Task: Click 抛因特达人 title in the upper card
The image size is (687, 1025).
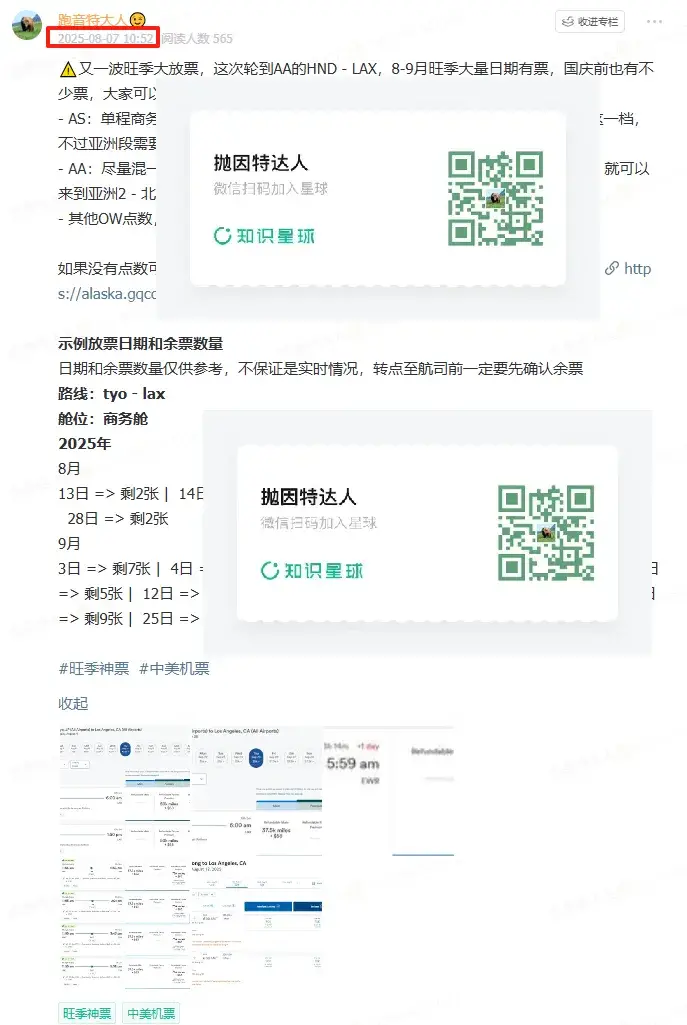Action: point(261,163)
